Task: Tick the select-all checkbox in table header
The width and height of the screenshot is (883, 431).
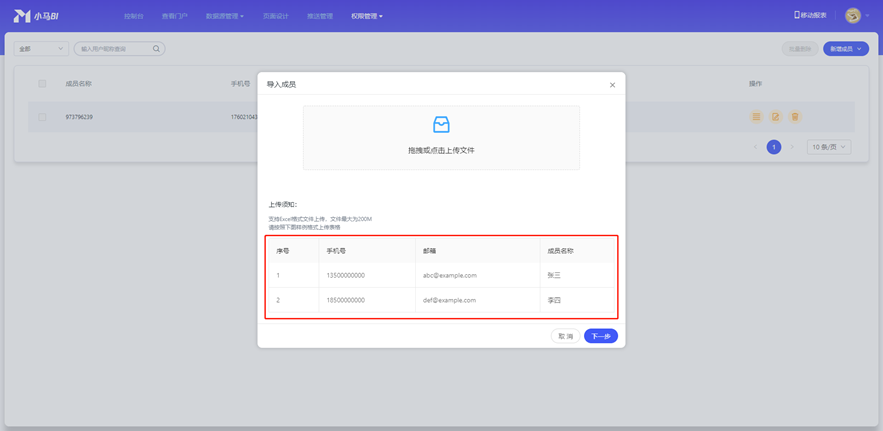Action: coord(42,84)
